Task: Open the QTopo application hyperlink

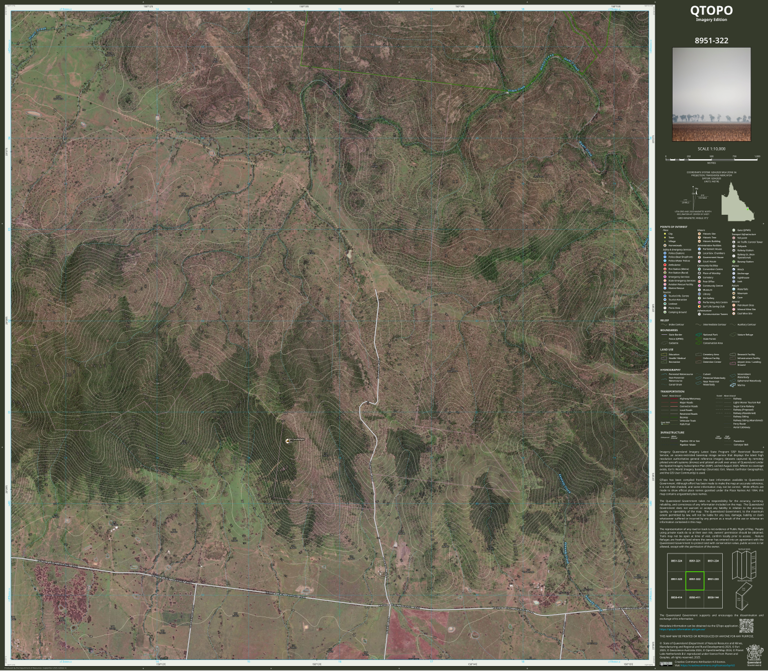Action: (682, 629)
